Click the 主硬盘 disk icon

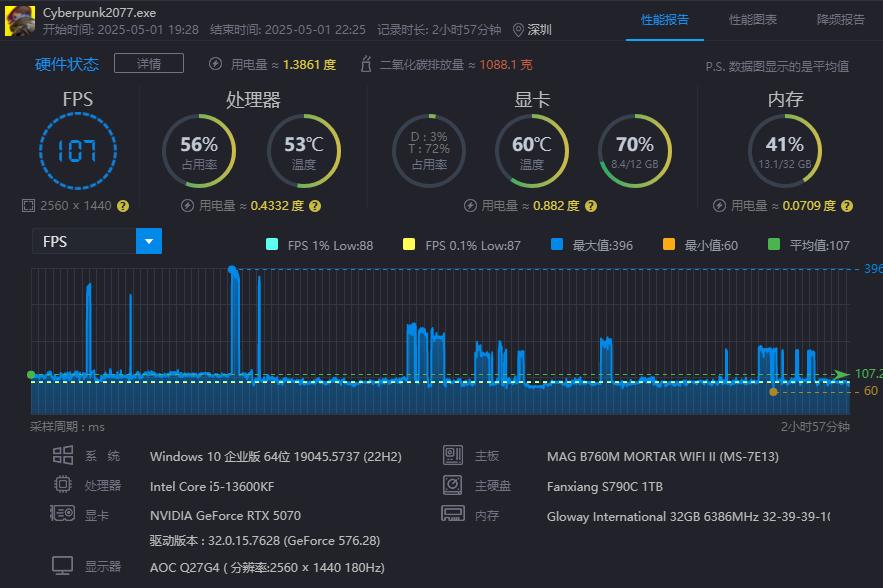453,484
